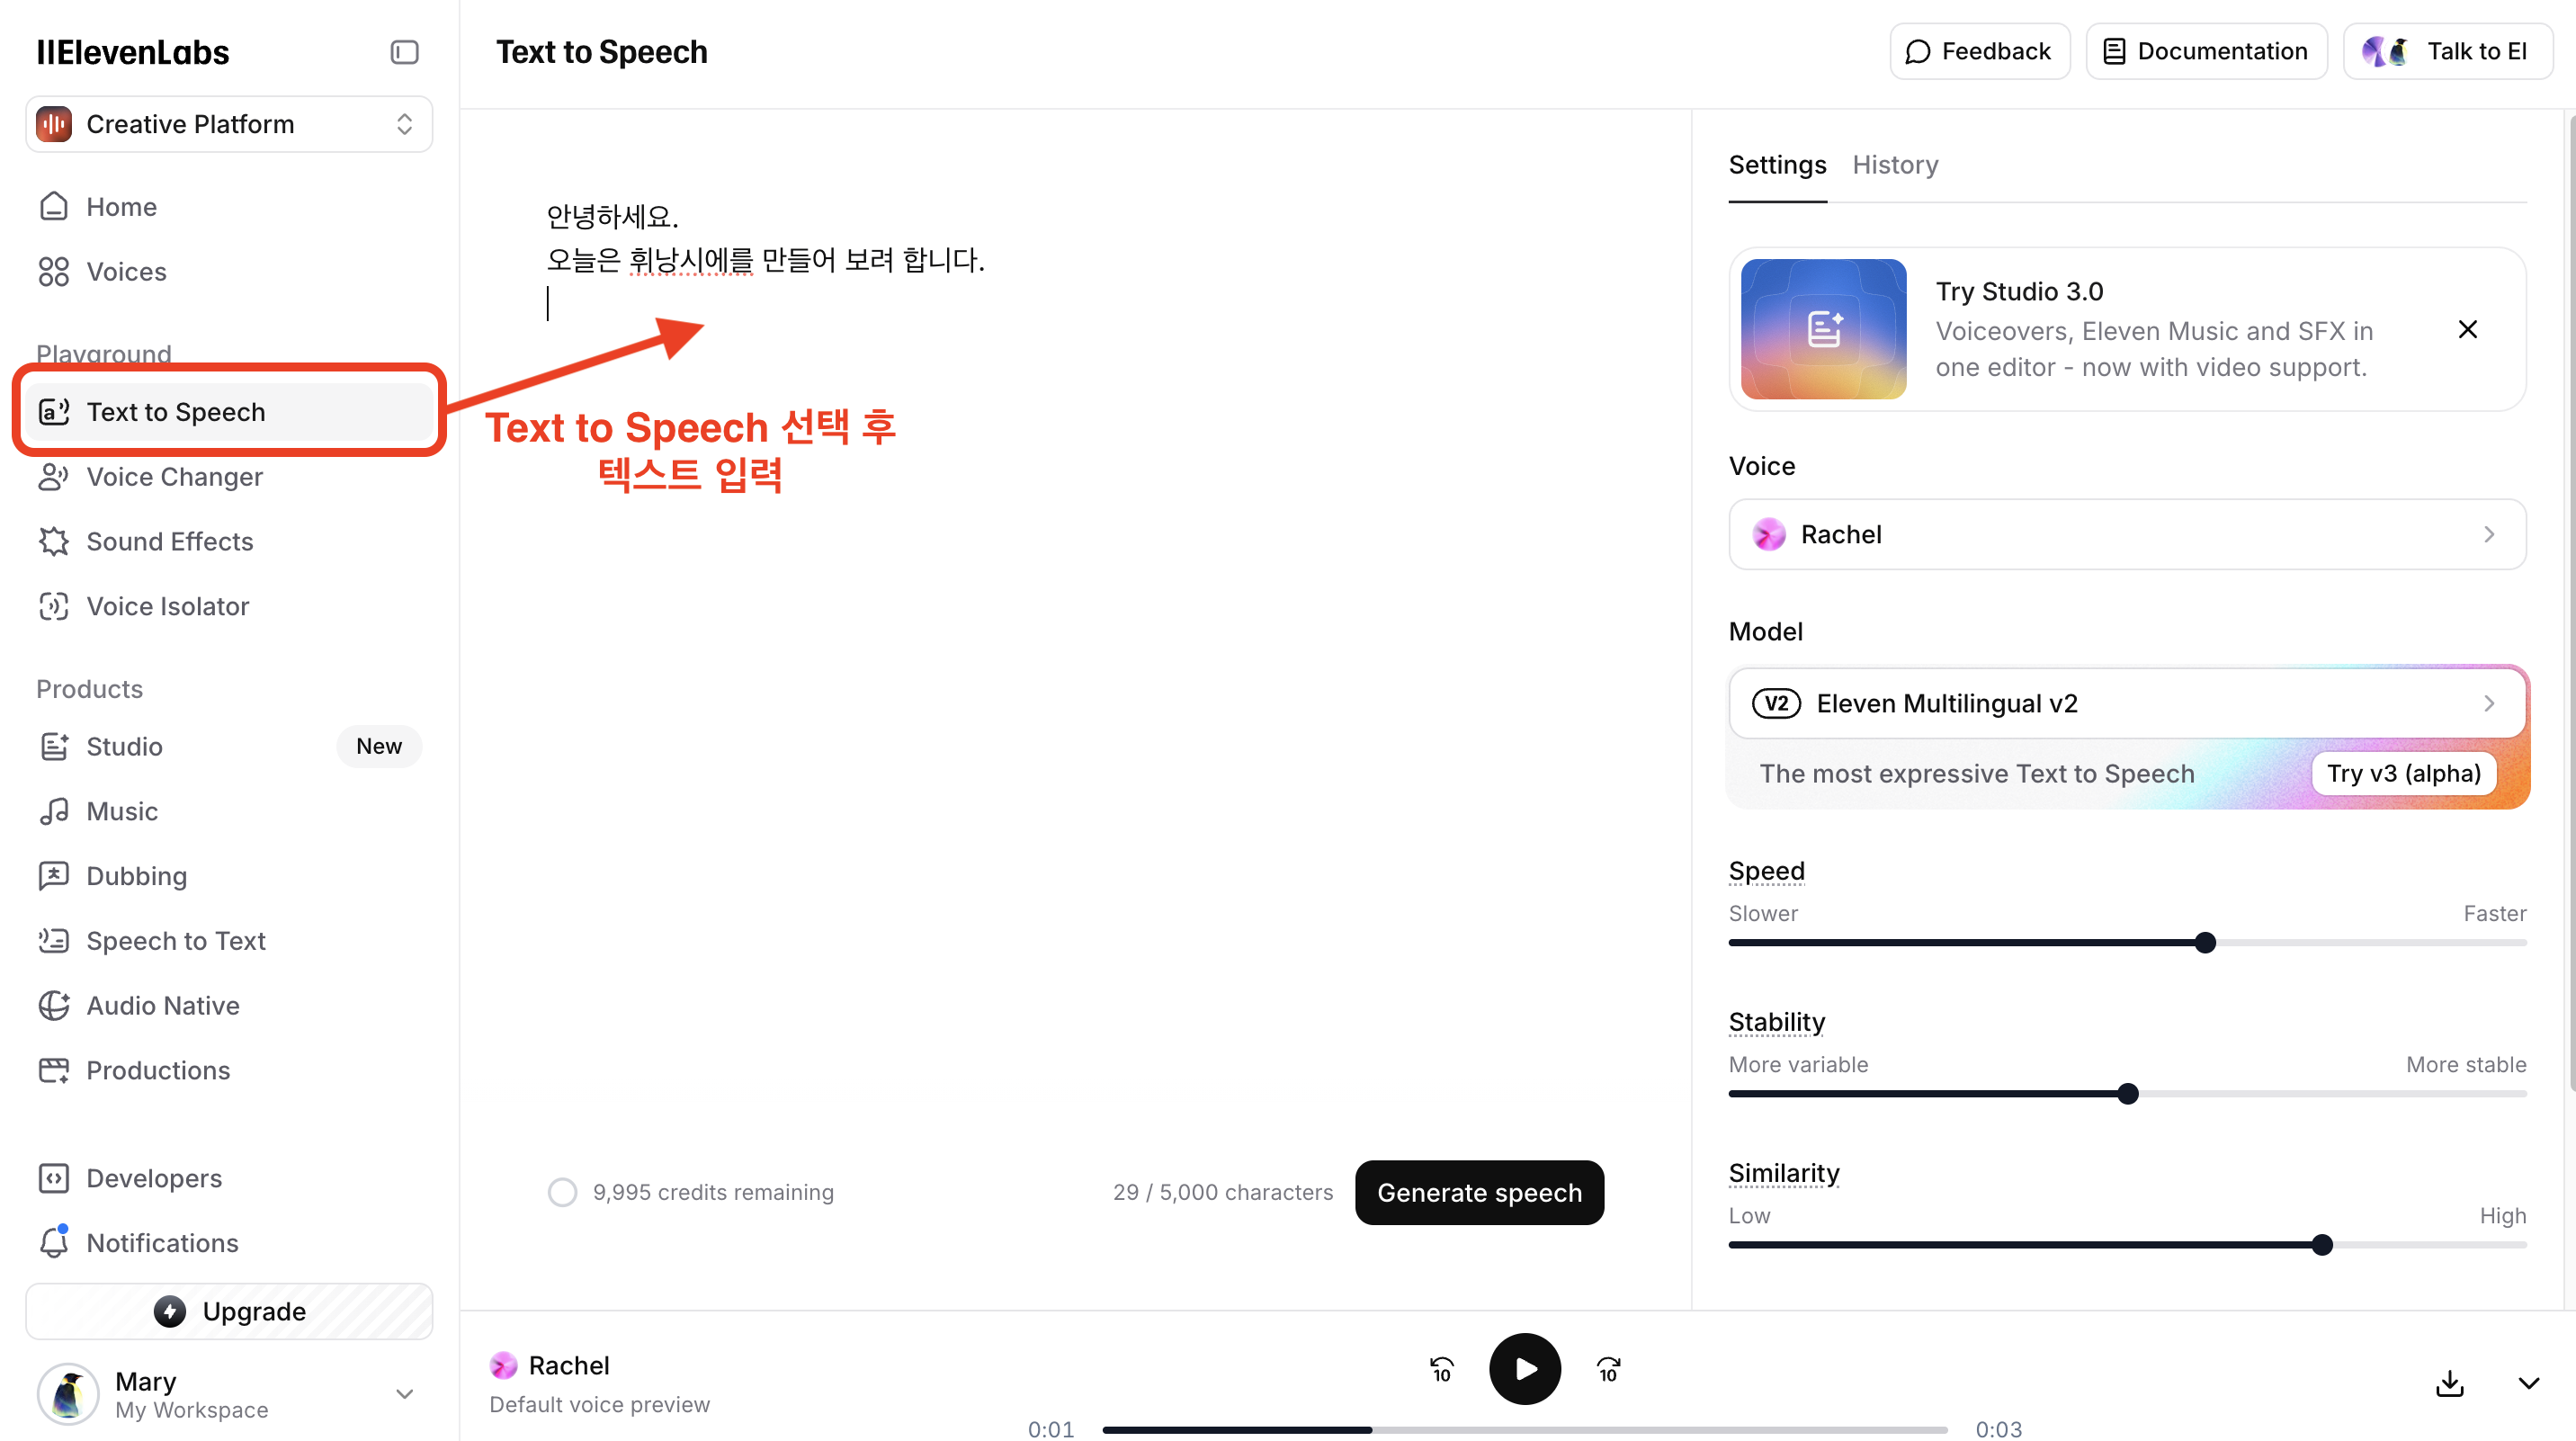
Task: Expand the Creative Platform workspace selector
Action: (x=404, y=124)
